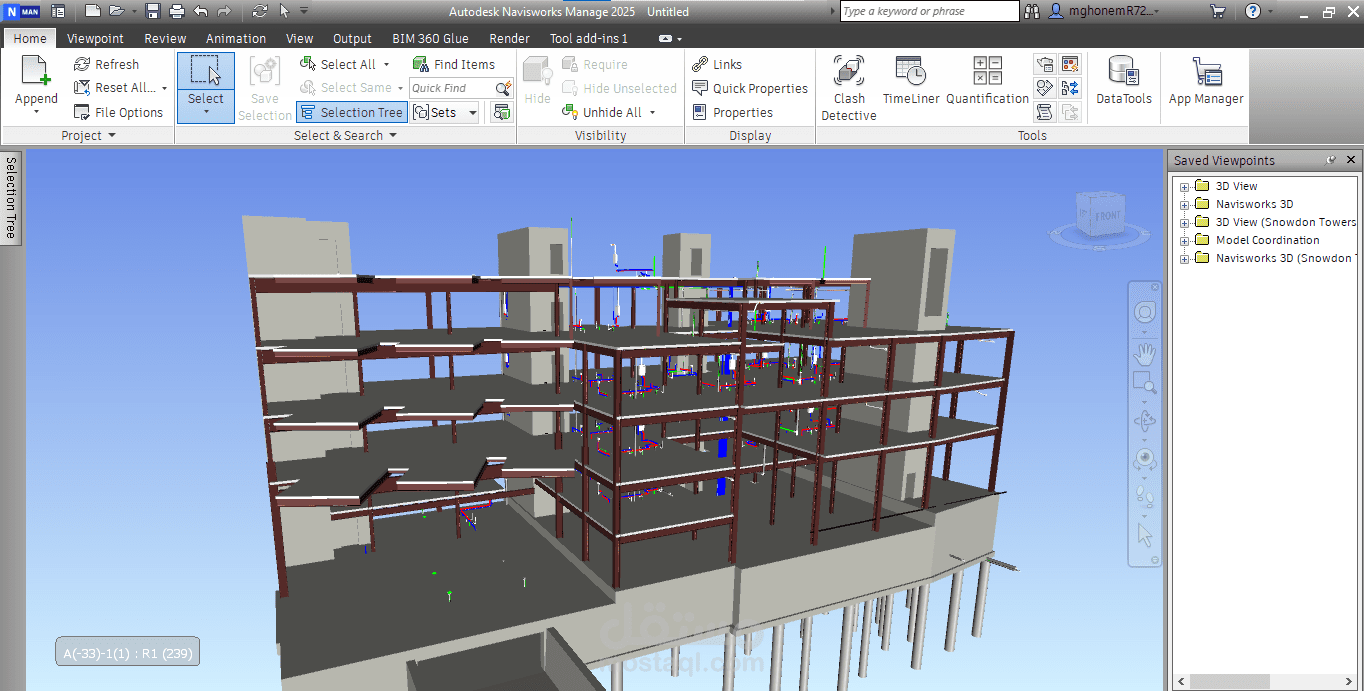The height and width of the screenshot is (691, 1364).
Task: Open the Render ribbon tab
Action: (x=509, y=38)
